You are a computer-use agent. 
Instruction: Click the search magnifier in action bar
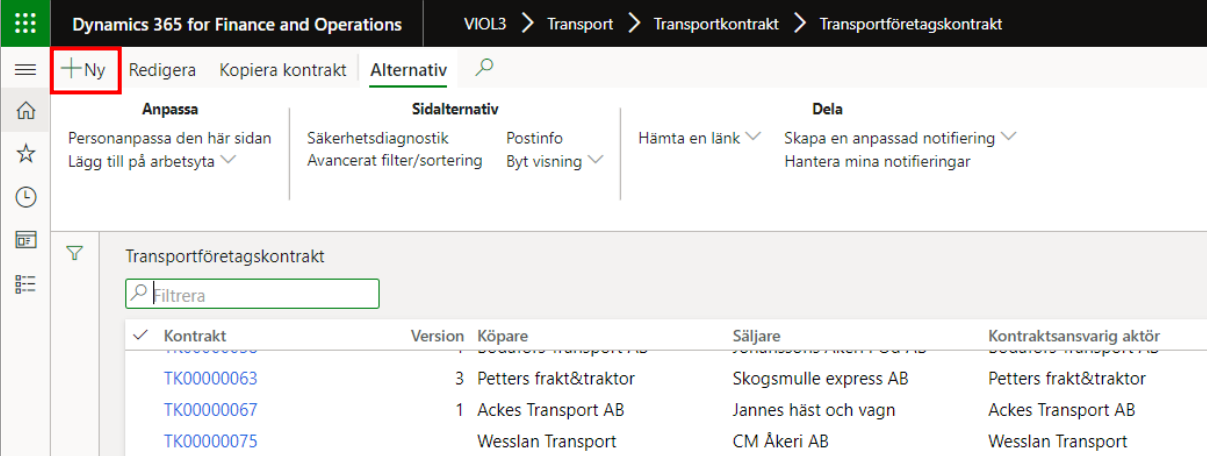(x=484, y=68)
